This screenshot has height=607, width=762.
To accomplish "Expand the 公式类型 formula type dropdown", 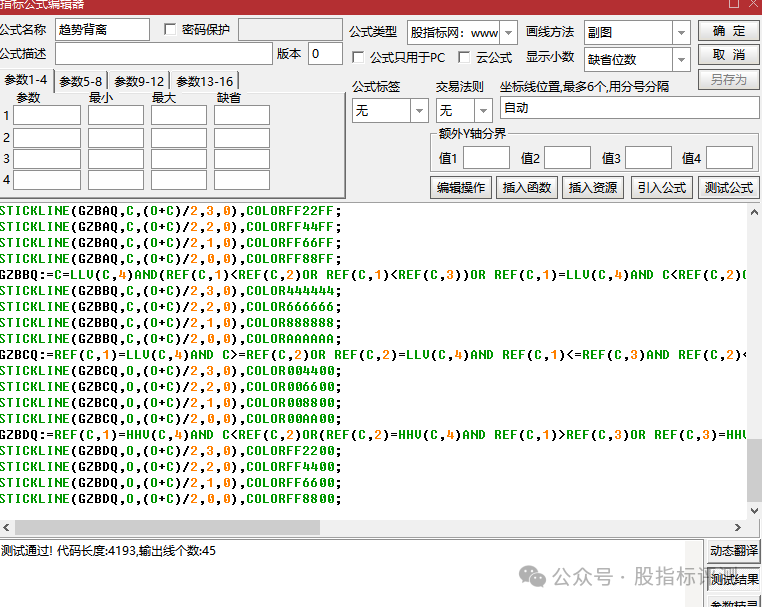I will coord(508,33).
